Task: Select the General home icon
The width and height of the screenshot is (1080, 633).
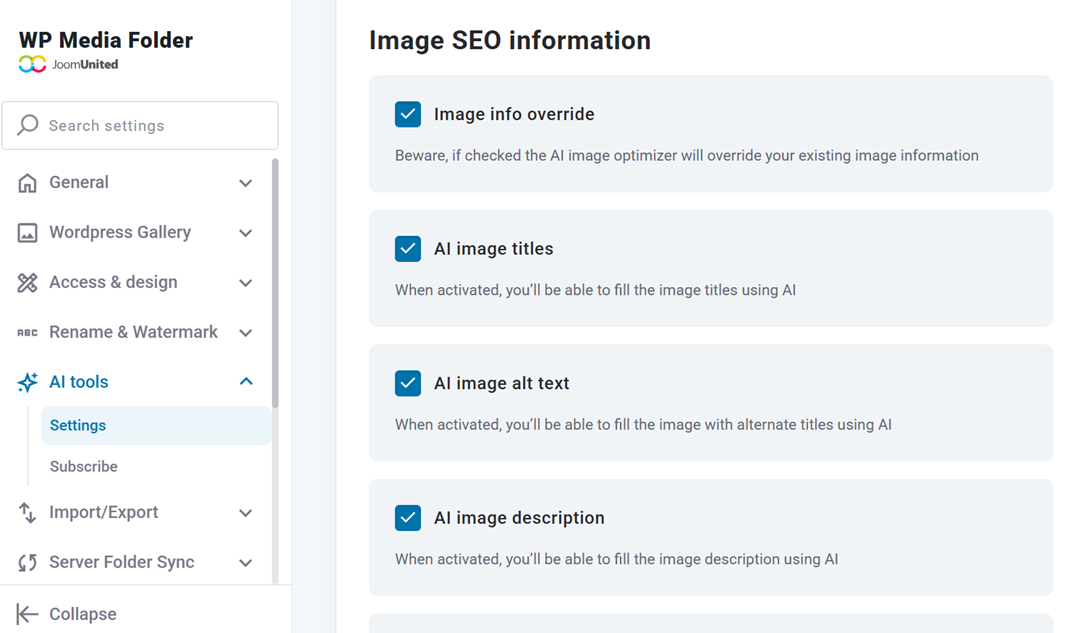Action: [26, 182]
